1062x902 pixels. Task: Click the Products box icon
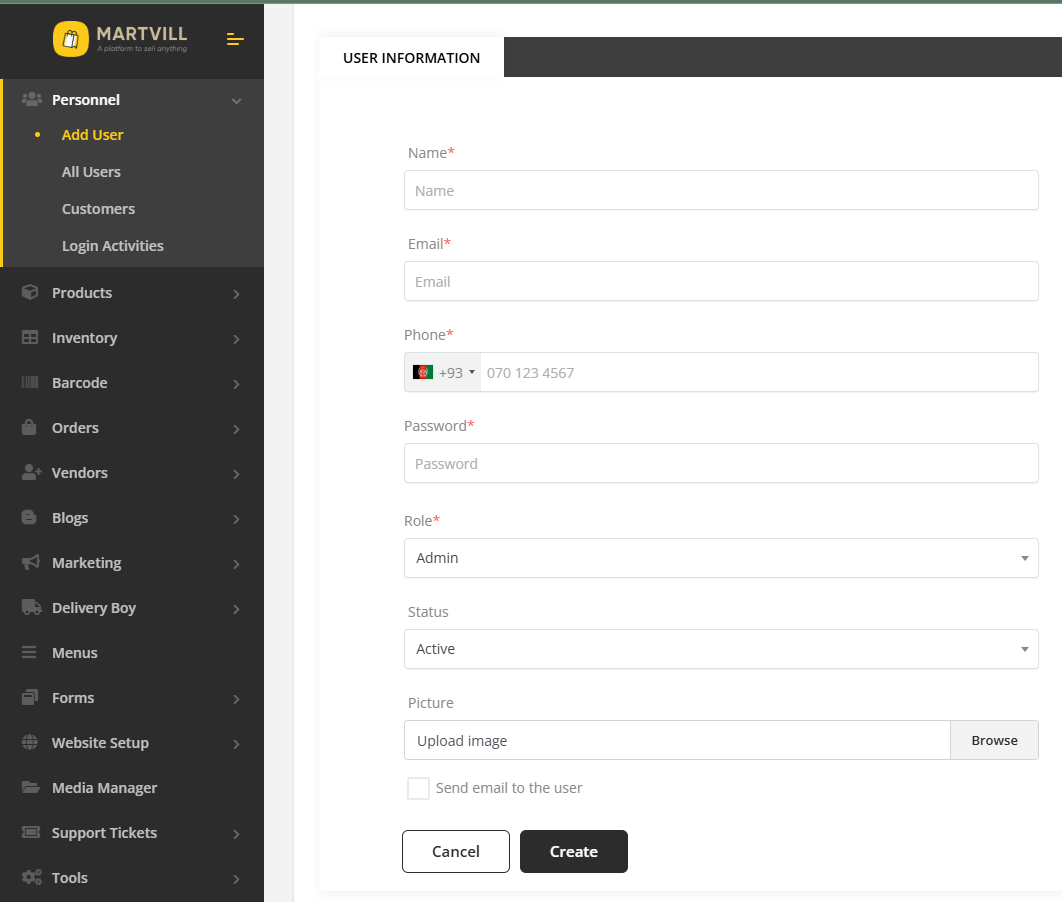click(x=30, y=293)
